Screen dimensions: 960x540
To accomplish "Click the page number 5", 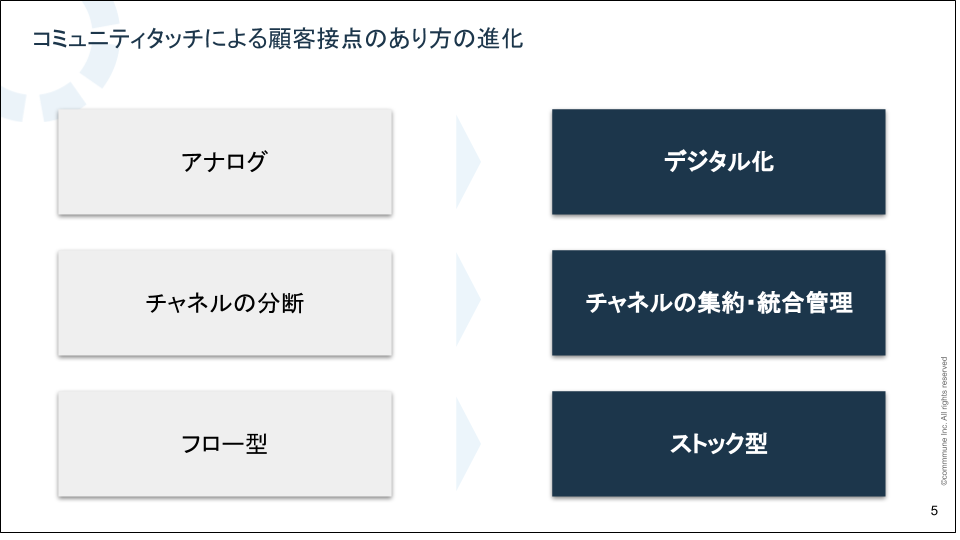I will [x=934, y=511].
